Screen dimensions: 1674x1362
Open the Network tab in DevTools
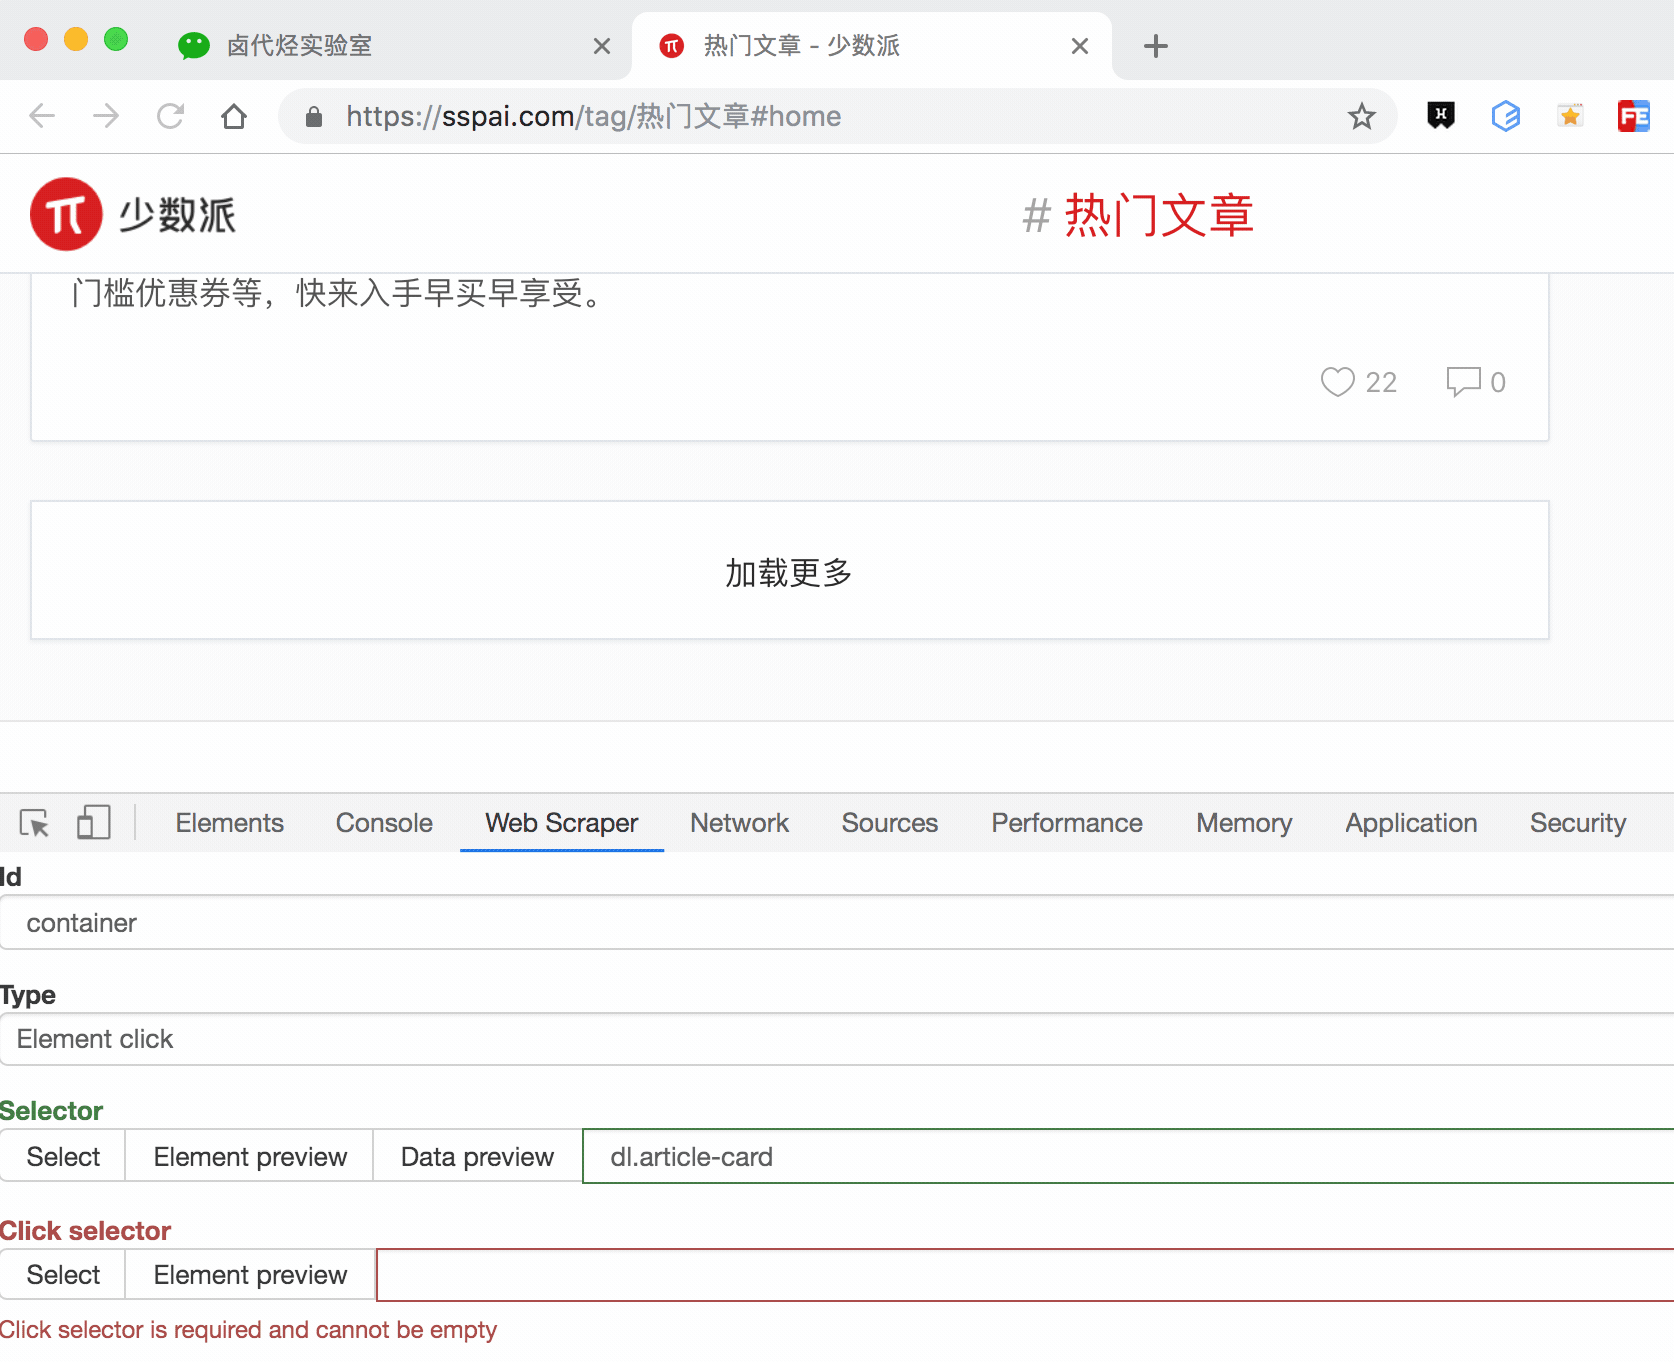click(x=740, y=823)
